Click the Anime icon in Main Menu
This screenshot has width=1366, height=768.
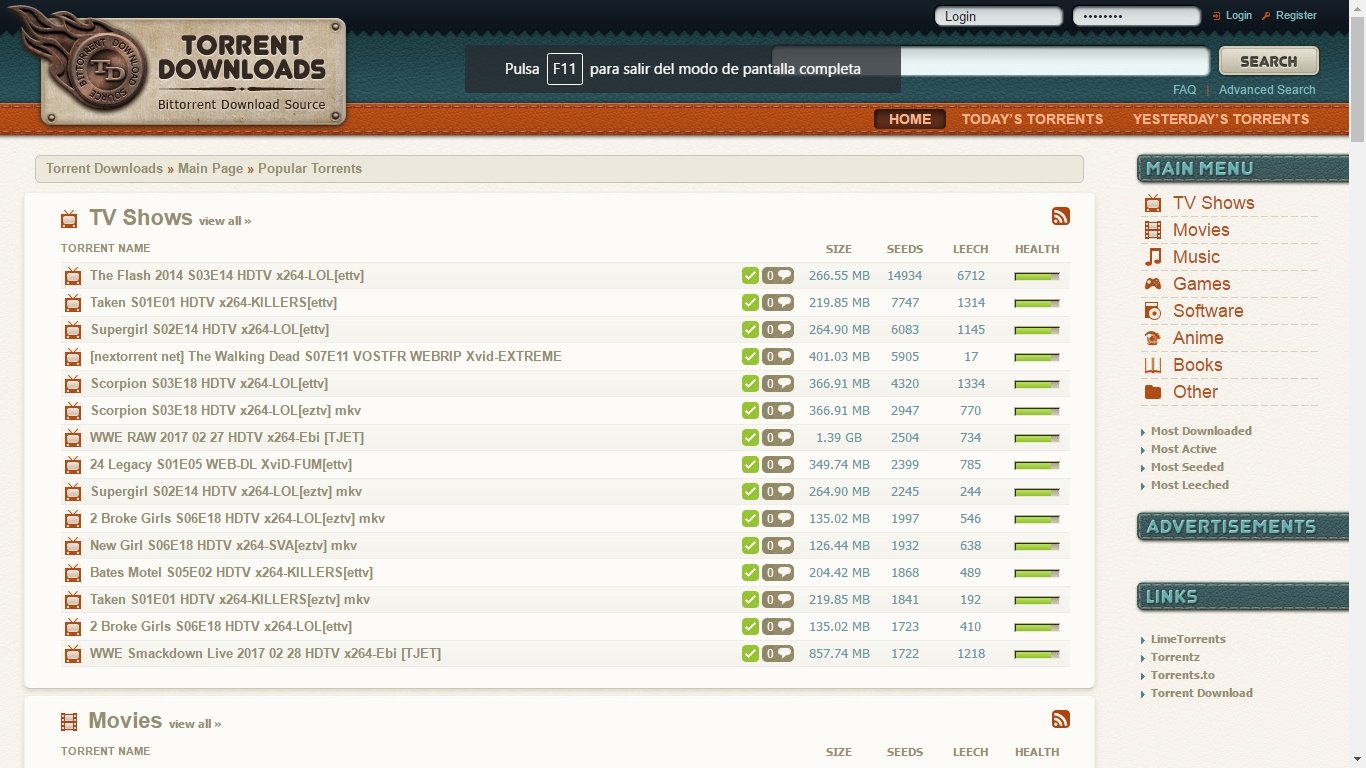(1153, 338)
